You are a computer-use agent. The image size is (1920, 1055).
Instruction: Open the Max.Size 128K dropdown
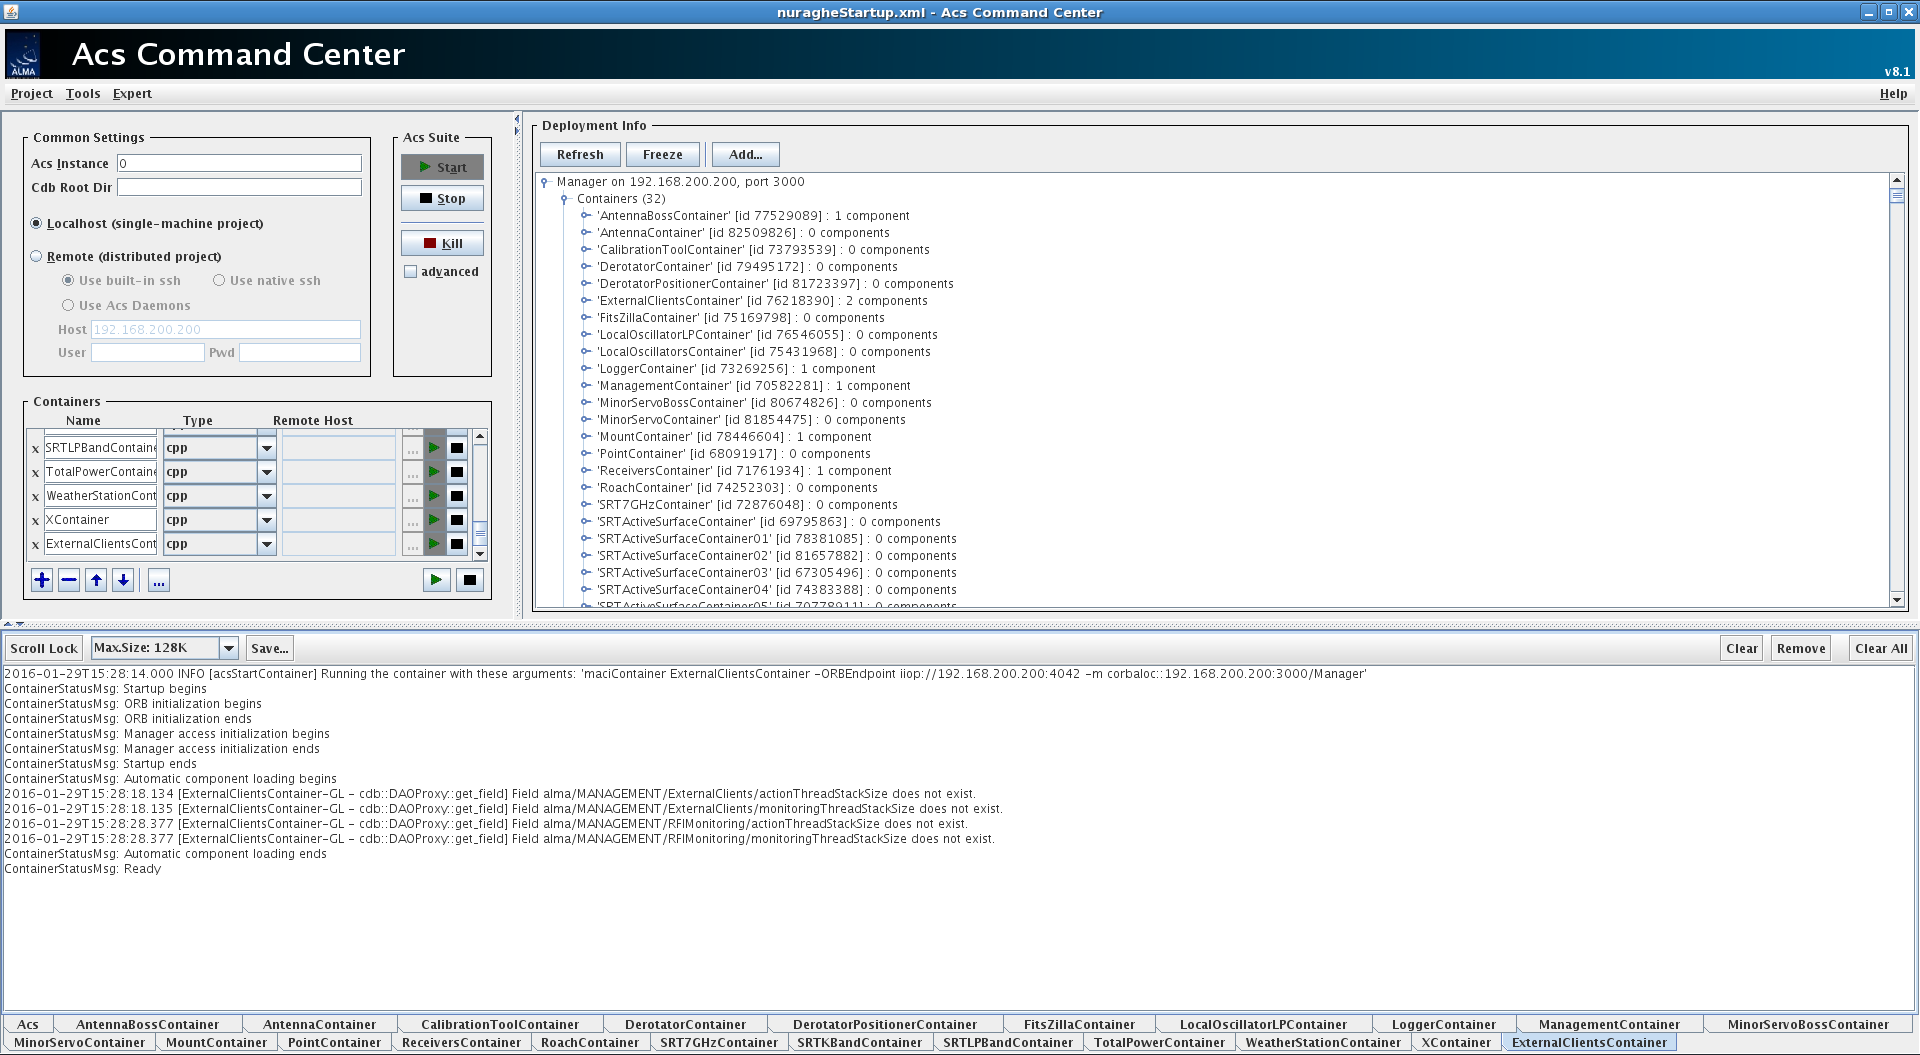point(229,648)
